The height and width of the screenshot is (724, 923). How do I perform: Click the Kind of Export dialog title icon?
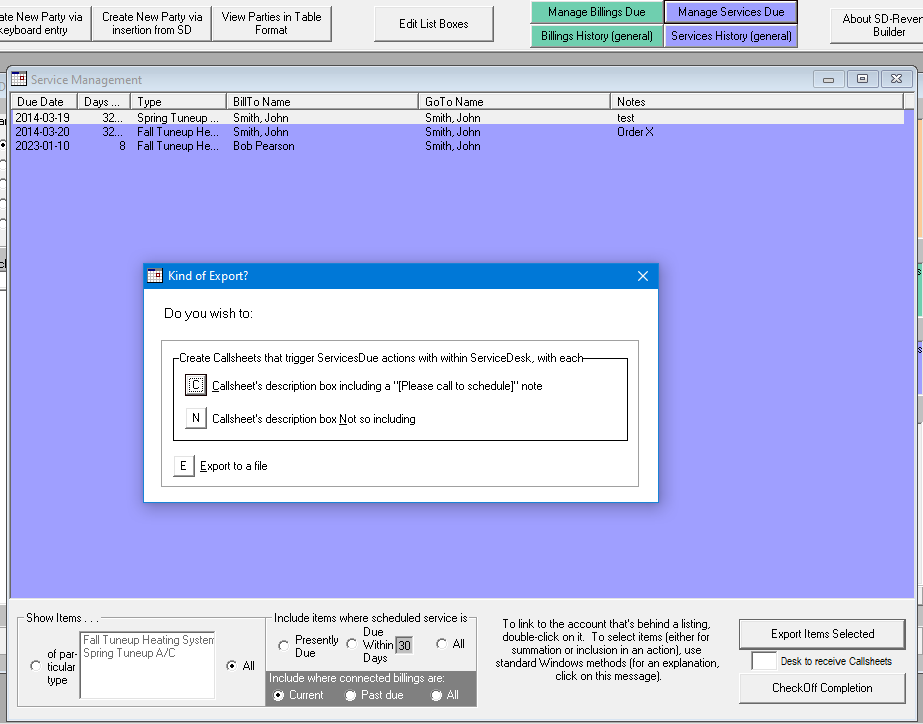tap(156, 276)
